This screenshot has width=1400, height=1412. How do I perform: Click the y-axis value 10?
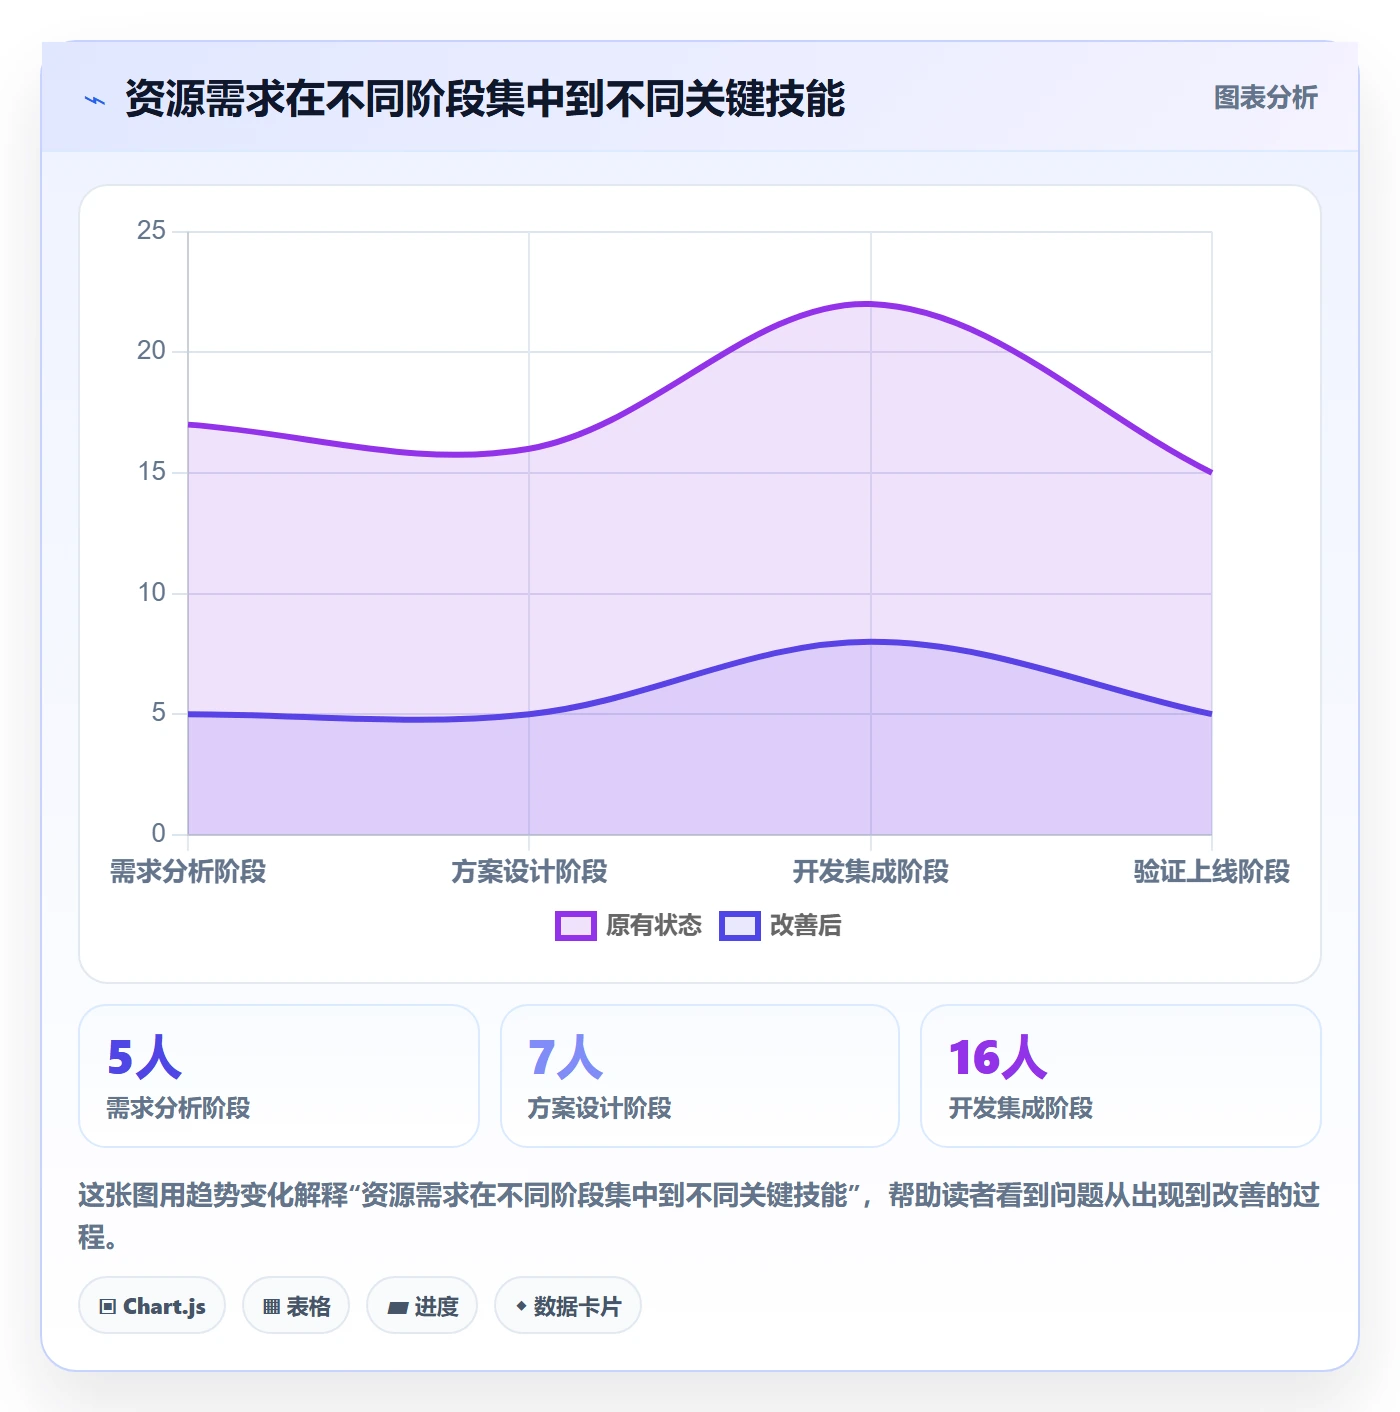tap(151, 593)
